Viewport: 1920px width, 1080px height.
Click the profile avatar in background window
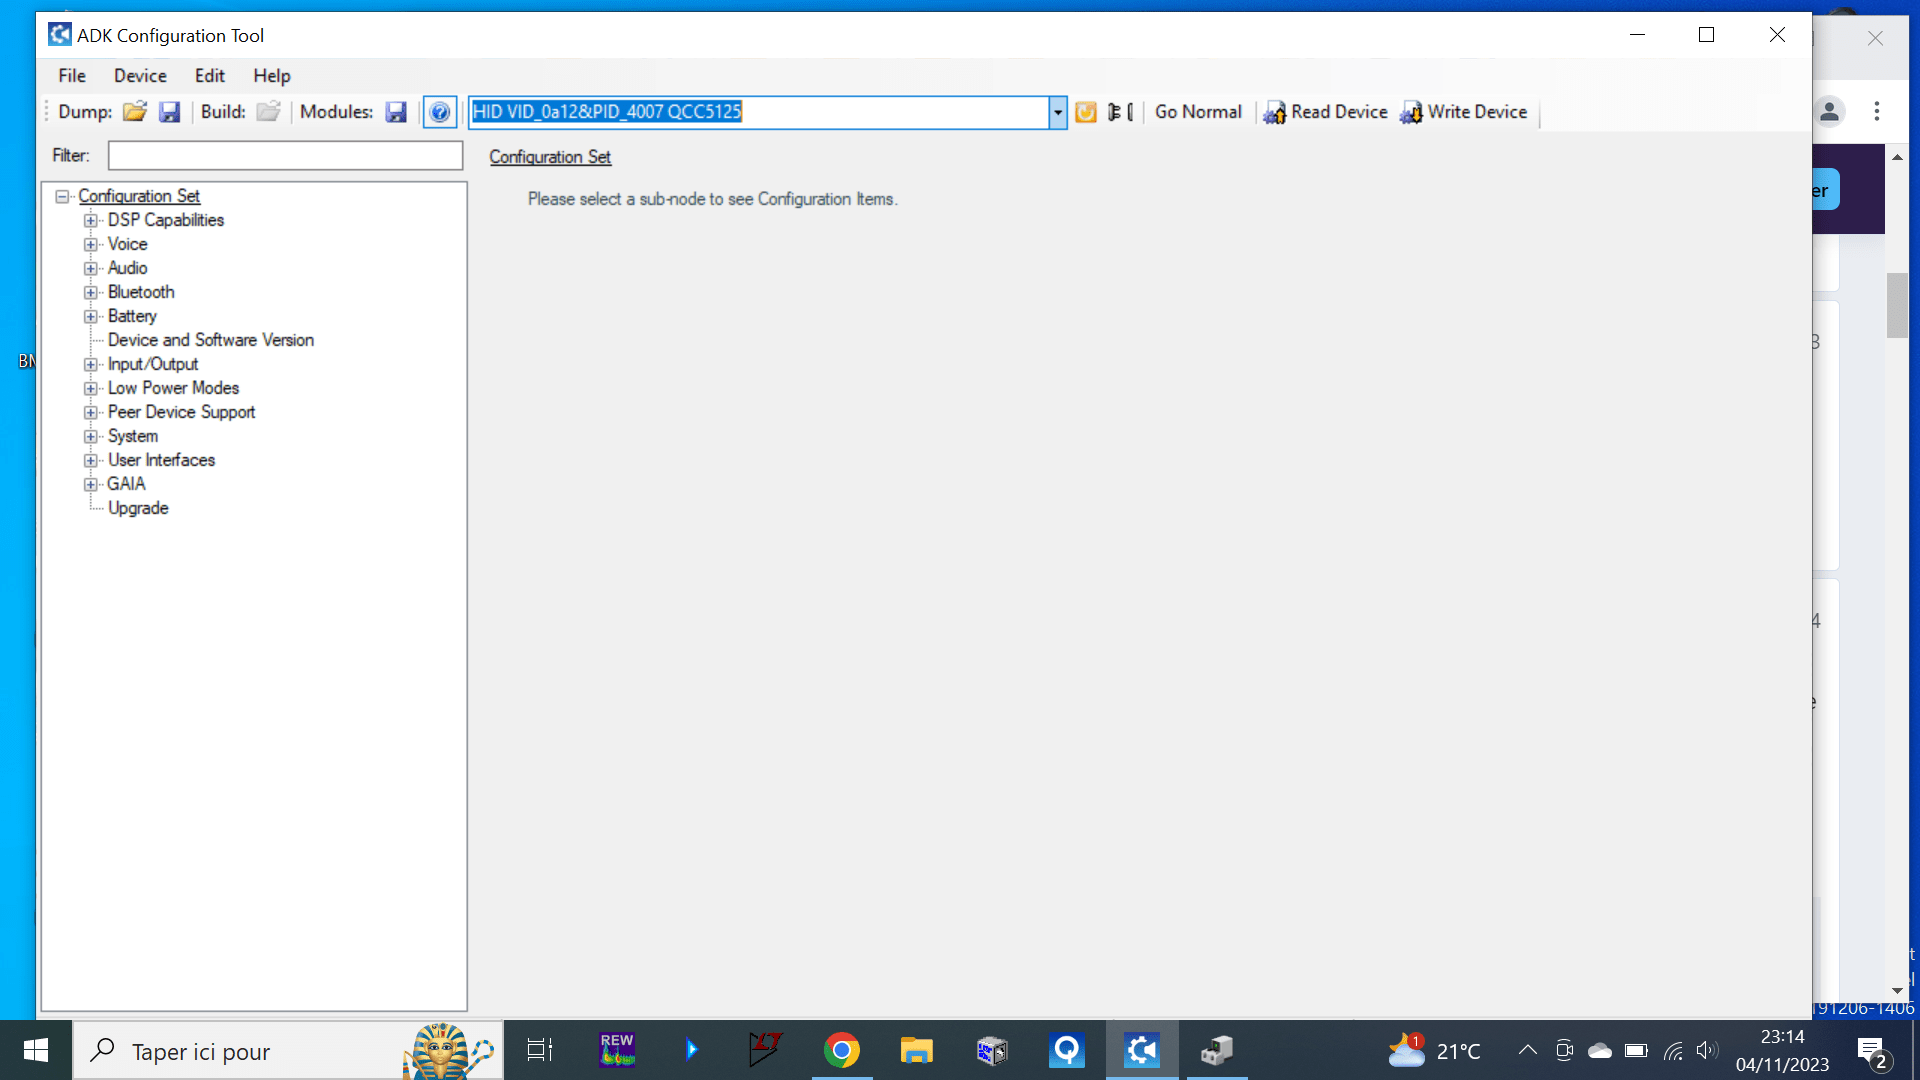(x=1829, y=111)
